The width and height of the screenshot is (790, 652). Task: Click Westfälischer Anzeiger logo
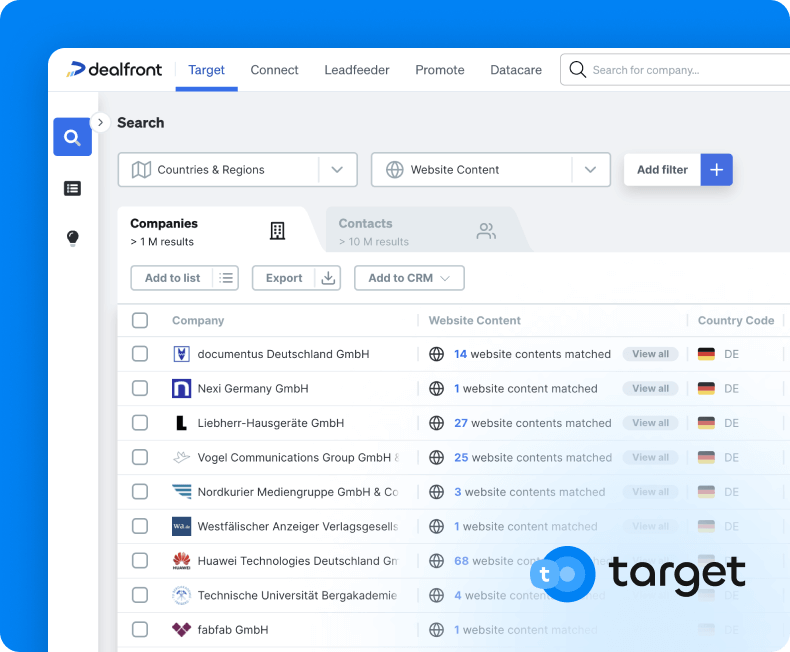tap(181, 527)
